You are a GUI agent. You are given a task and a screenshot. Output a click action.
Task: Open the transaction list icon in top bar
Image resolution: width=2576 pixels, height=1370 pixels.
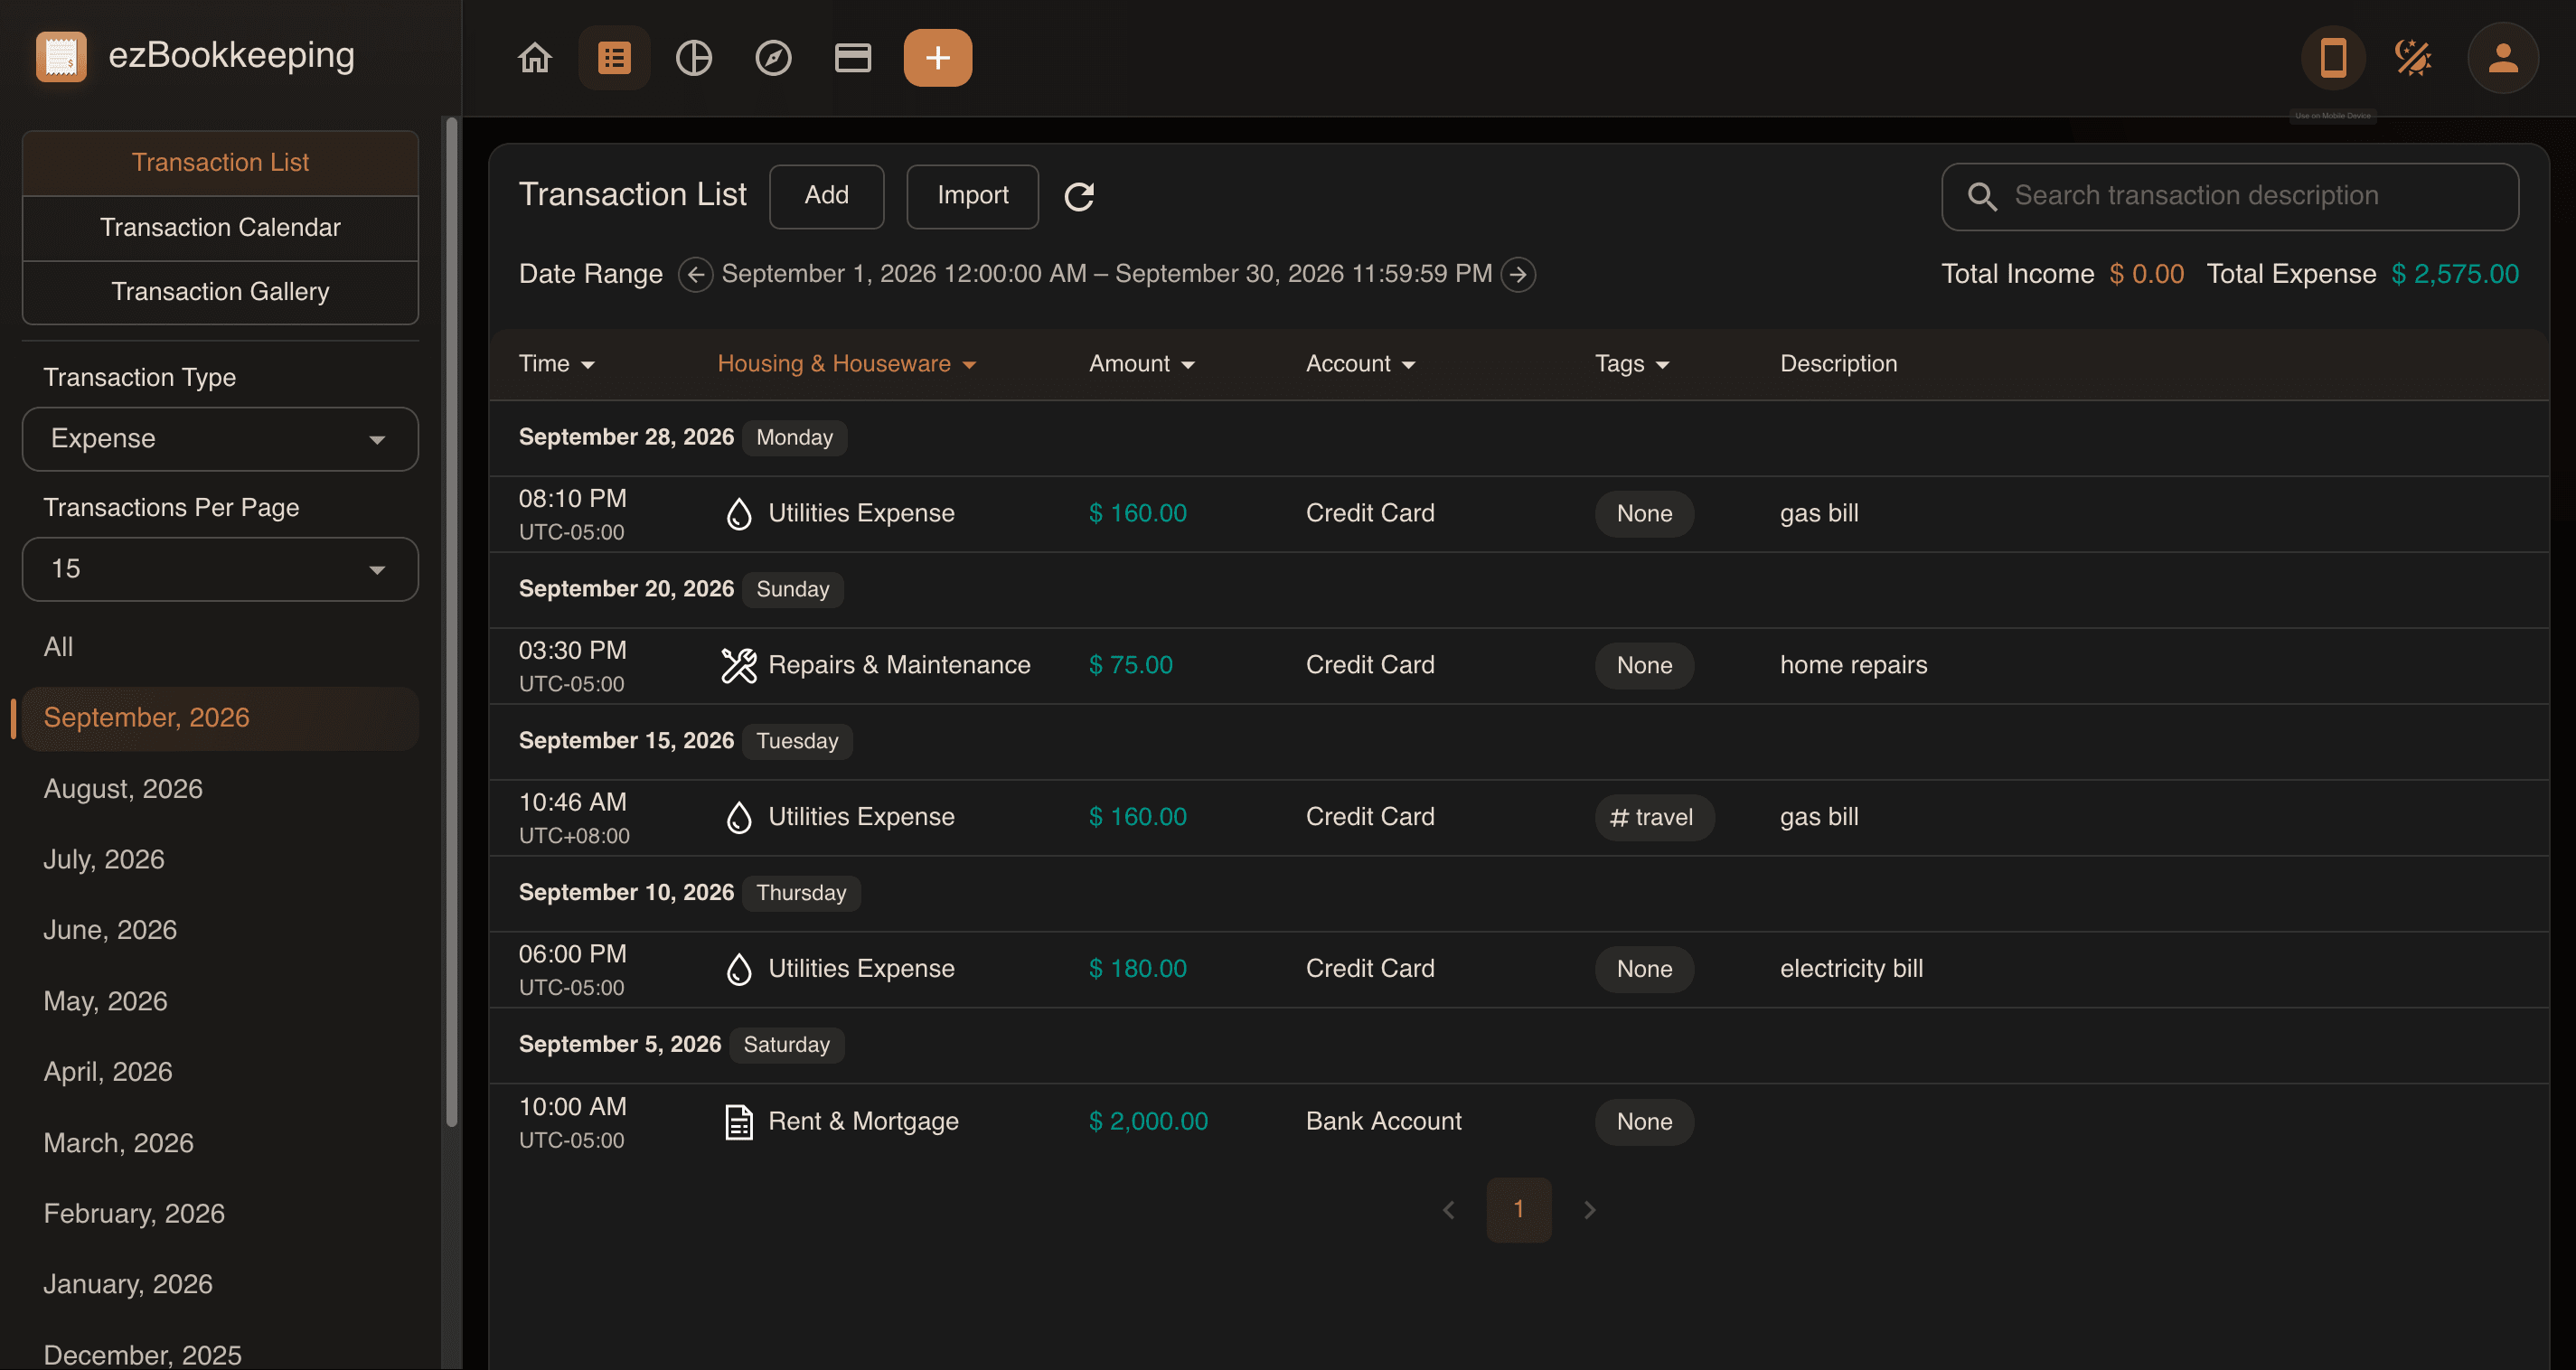pyautogui.click(x=614, y=58)
